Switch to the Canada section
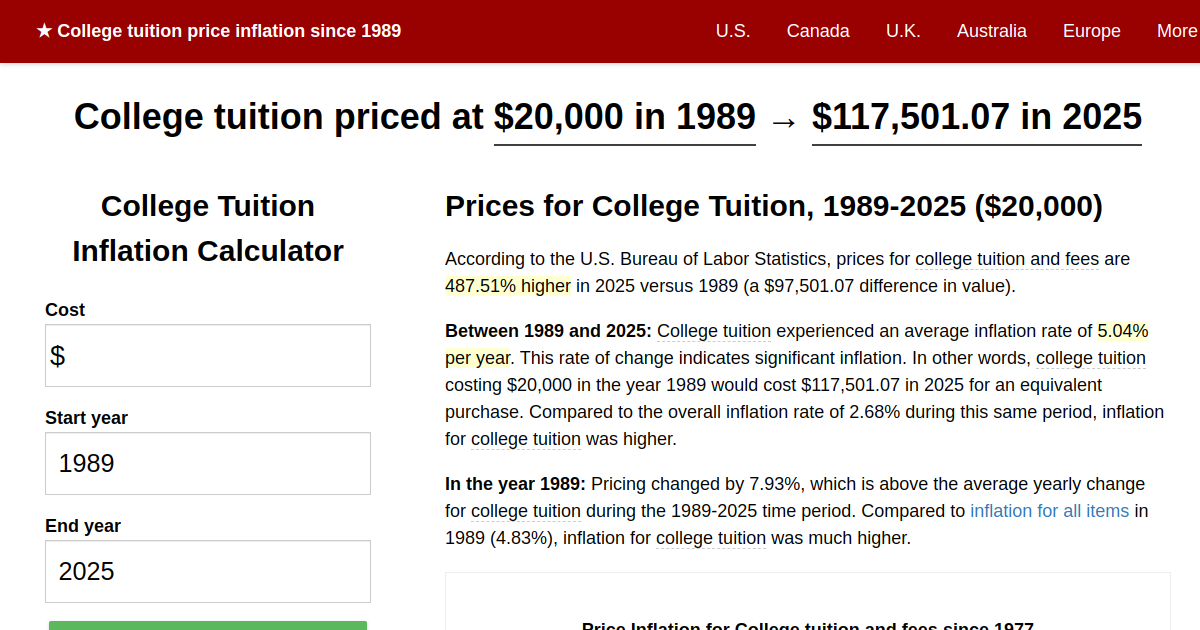Screen dimensions: 1200x630 click(x=818, y=31)
